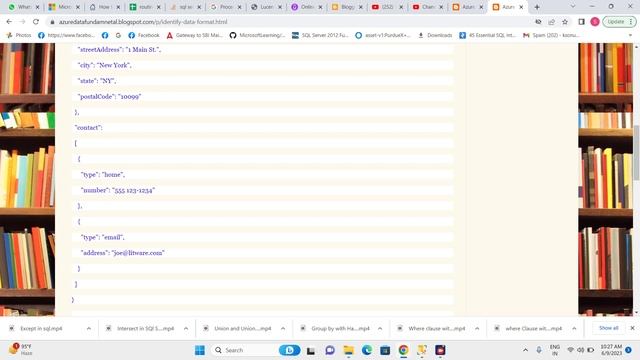
Task: Click the "streetAddress": "1 Main St." line
Action: point(119,49)
